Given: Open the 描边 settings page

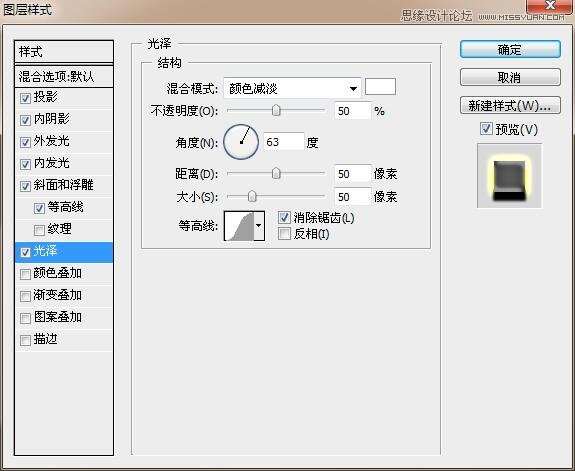Looking at the screenshot, I should pyautogui.click(x=45, y=339).
